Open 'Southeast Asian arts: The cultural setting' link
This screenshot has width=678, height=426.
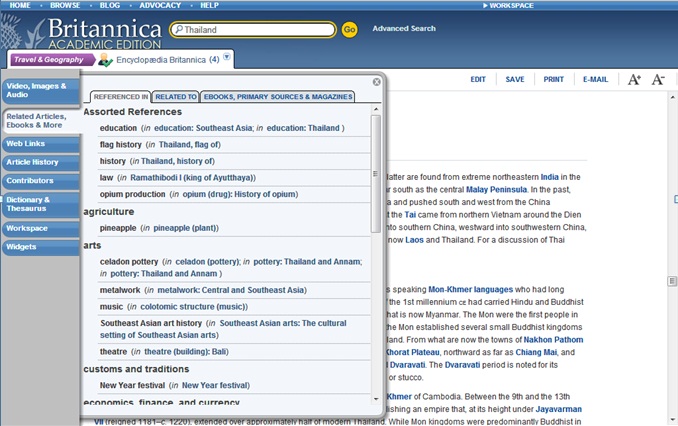point(223,329)
